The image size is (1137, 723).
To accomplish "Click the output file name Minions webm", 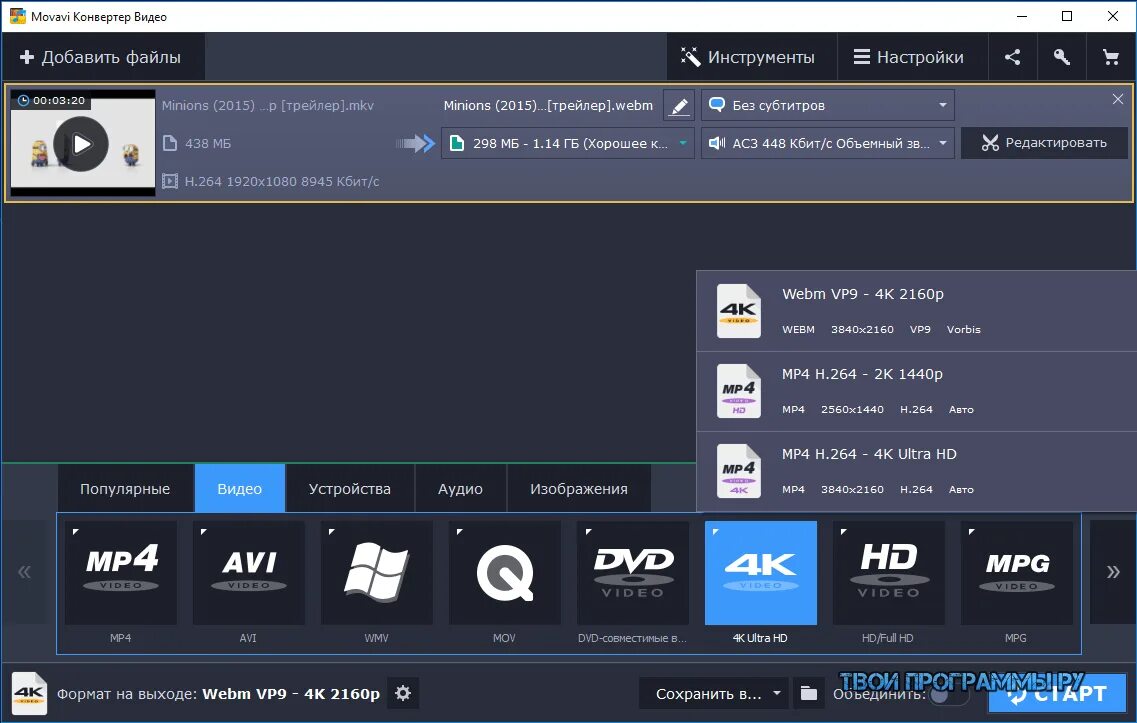I will point(548,106).
